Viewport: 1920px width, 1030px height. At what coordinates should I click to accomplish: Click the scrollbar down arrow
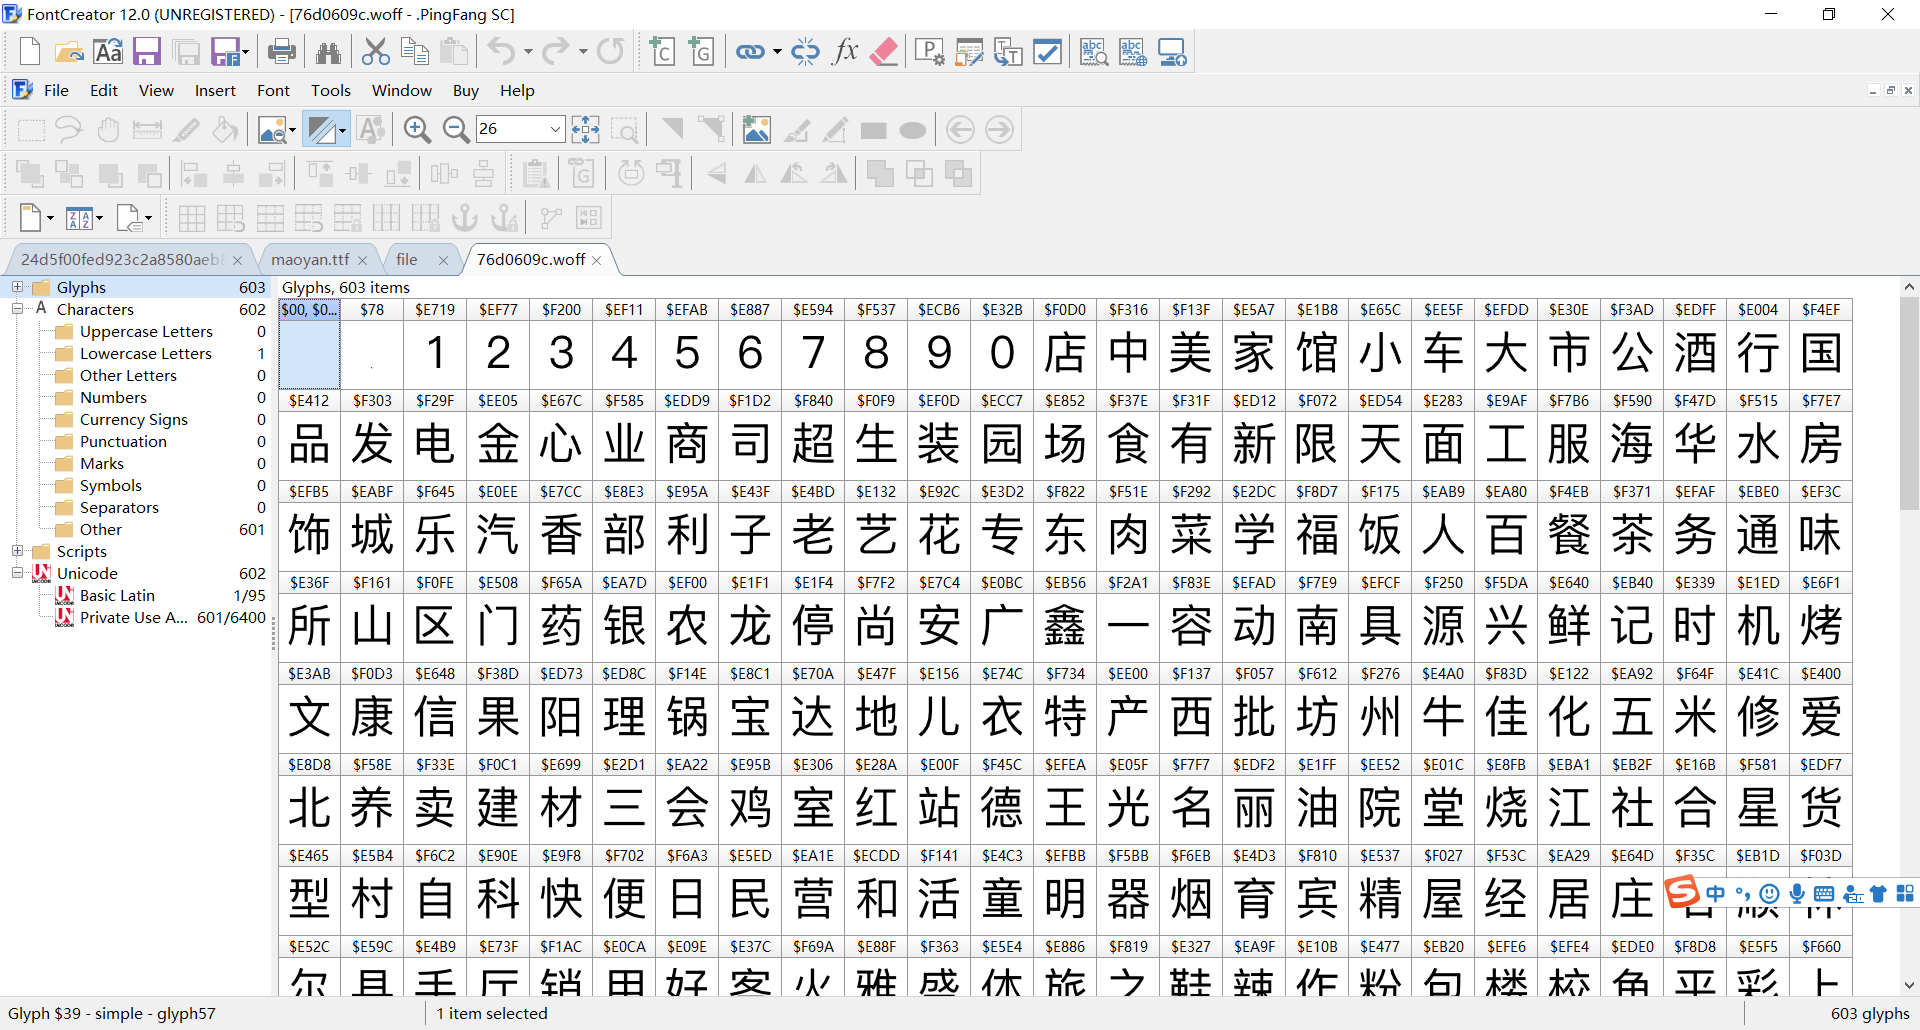[1909, 986]
